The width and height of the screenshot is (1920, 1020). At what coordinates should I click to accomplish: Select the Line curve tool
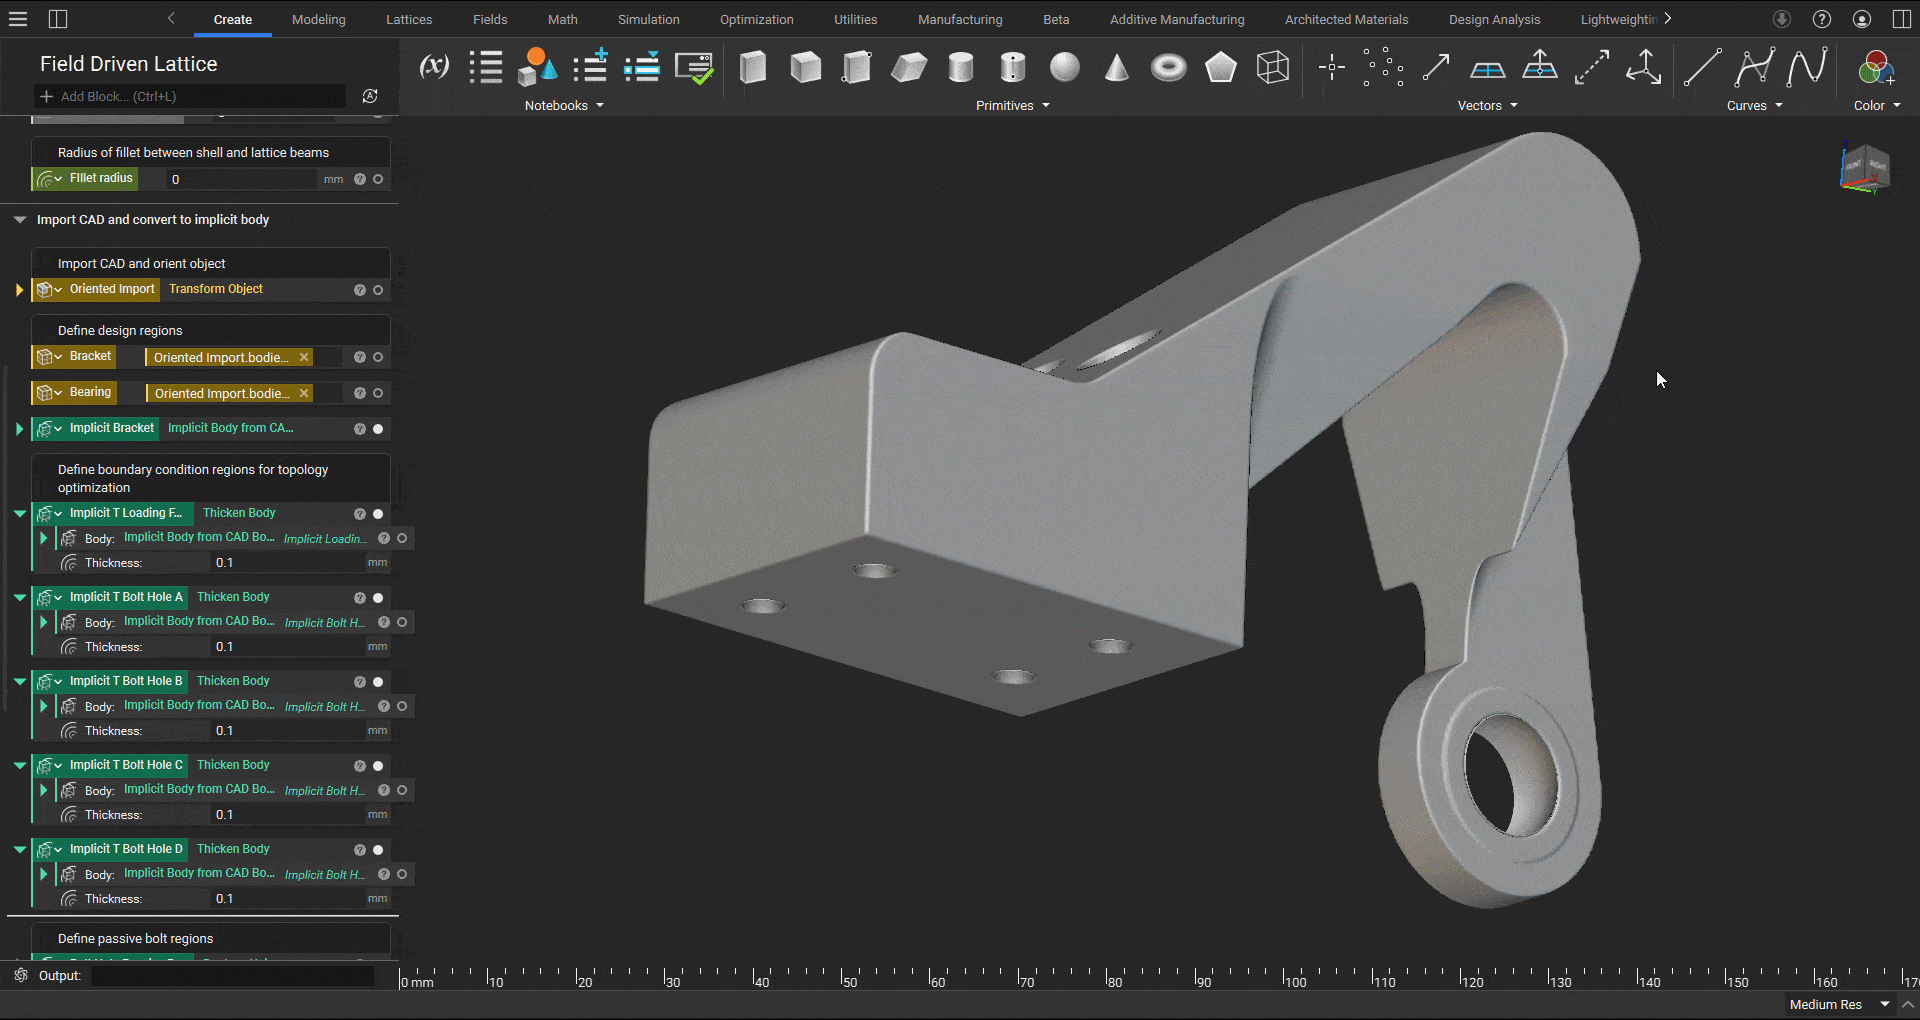pyautogui.click(x=1702, y=67)
